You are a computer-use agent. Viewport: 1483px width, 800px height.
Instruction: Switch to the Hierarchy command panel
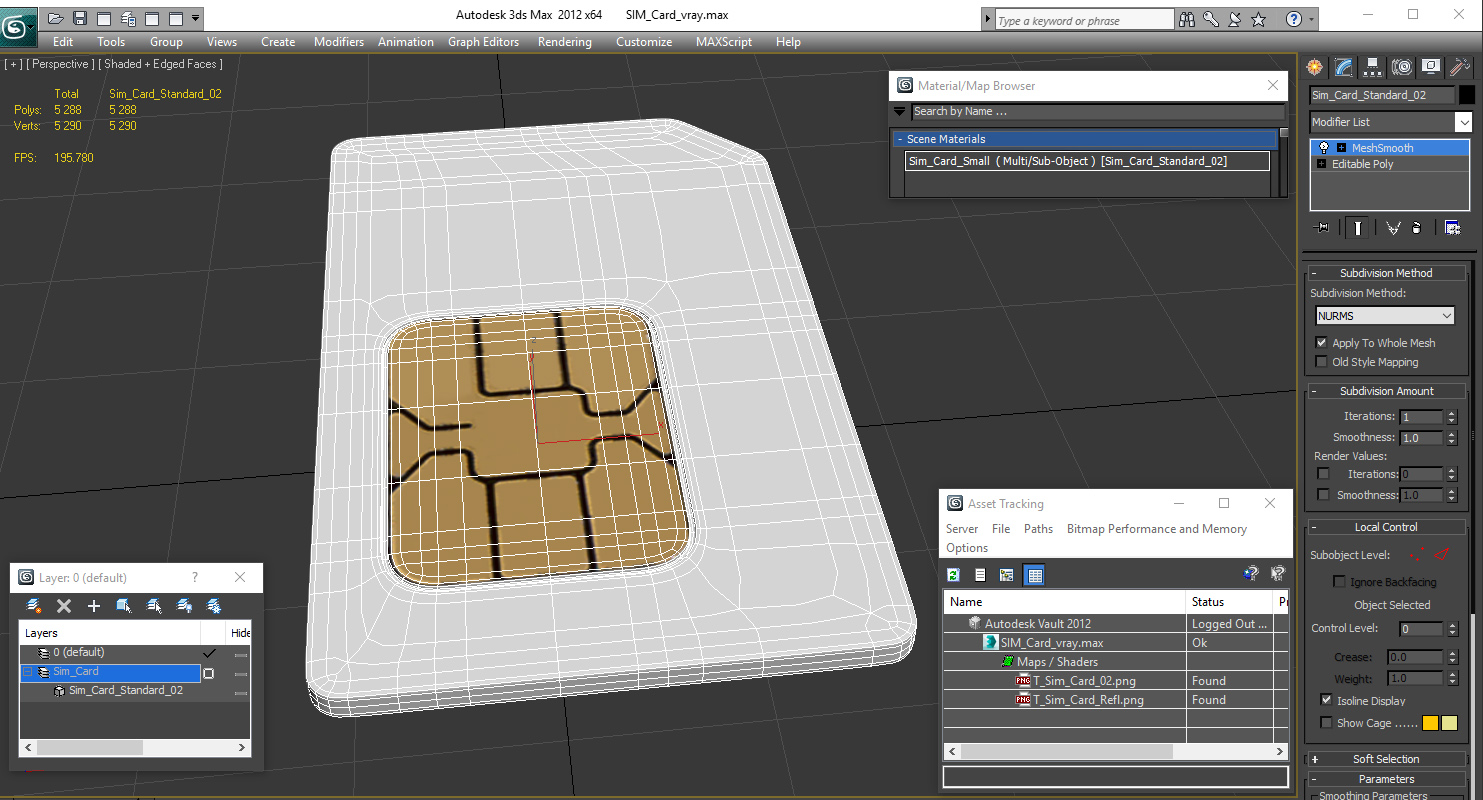[x=1373, y=67]
